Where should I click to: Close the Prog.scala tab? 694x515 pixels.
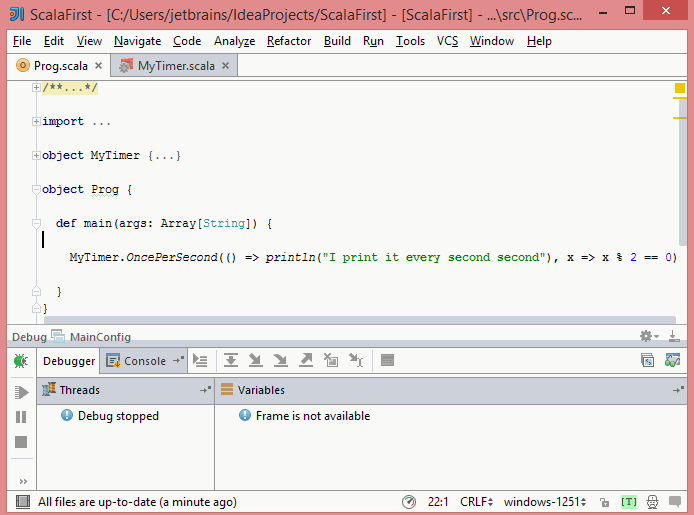pyautogui.click(x=98, y=65)
